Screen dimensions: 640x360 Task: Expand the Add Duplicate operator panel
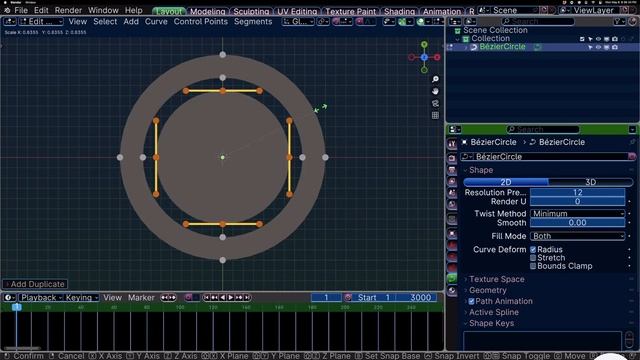35,284
